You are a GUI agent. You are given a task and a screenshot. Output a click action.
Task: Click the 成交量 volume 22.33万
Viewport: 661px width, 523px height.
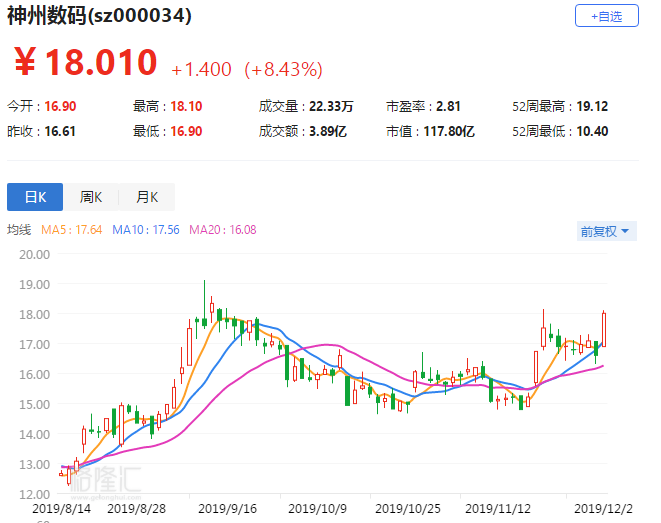(x=331, y=106)
